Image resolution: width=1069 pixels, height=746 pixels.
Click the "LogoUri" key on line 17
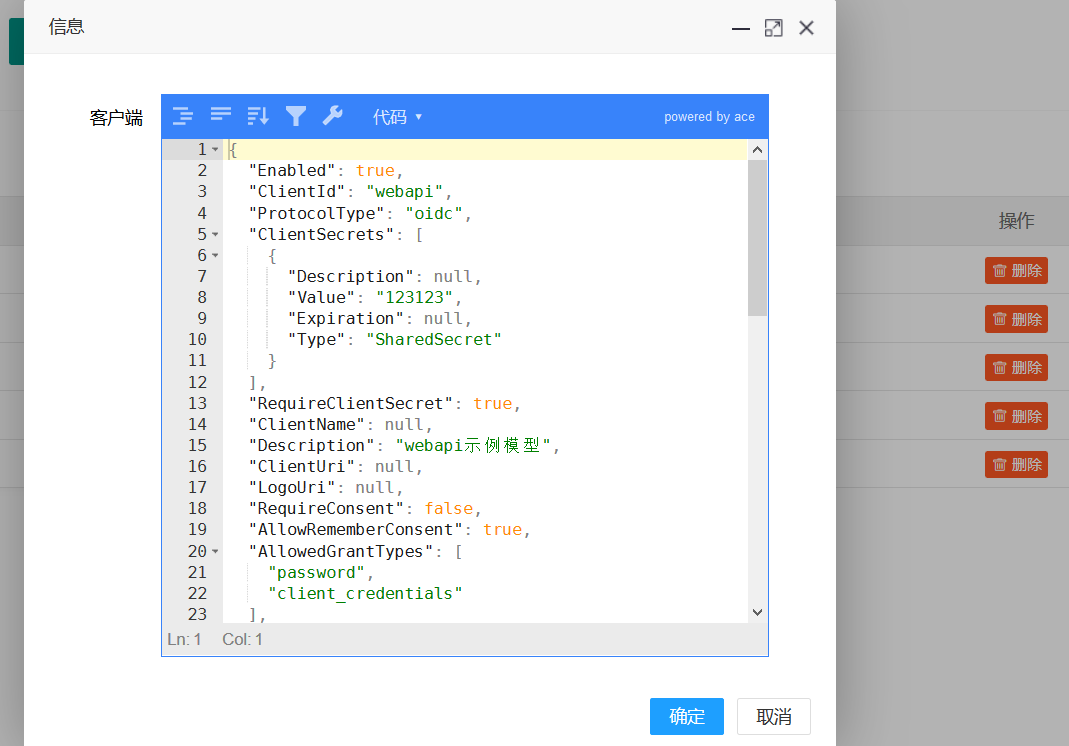292,488
